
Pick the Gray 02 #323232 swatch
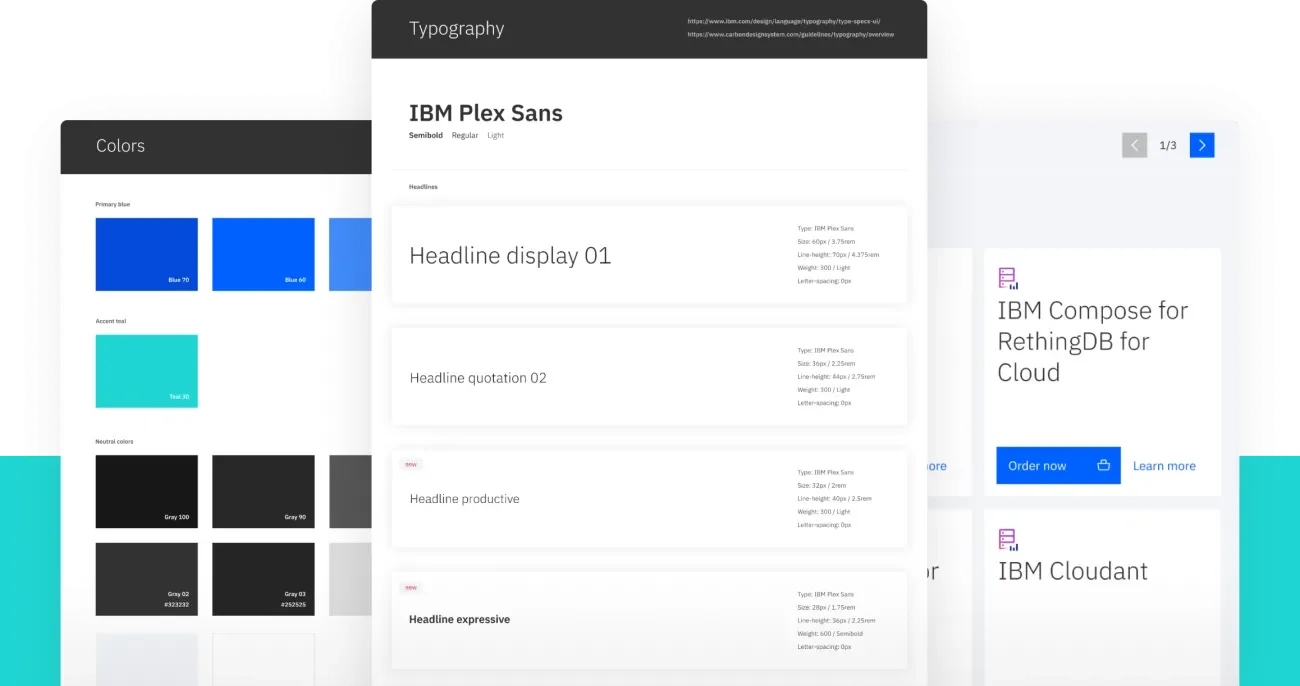click(x=147, y=579)
